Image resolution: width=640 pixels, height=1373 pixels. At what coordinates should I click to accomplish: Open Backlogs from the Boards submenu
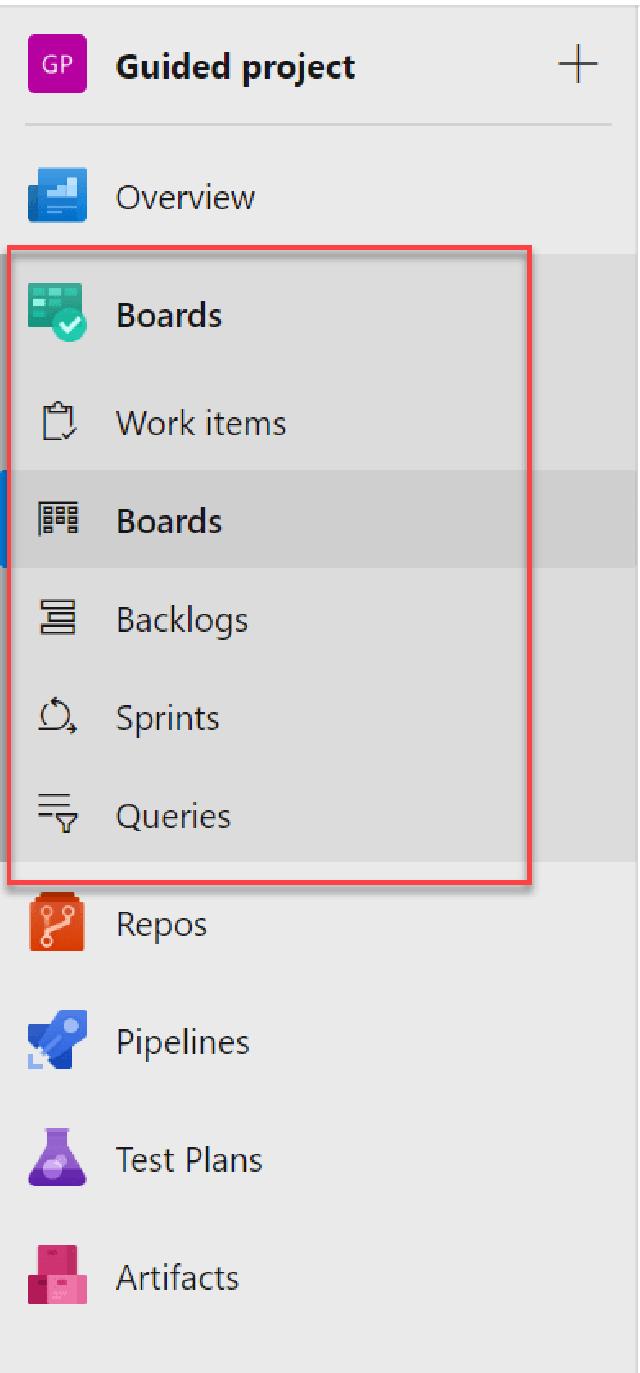tap(182, 620)
